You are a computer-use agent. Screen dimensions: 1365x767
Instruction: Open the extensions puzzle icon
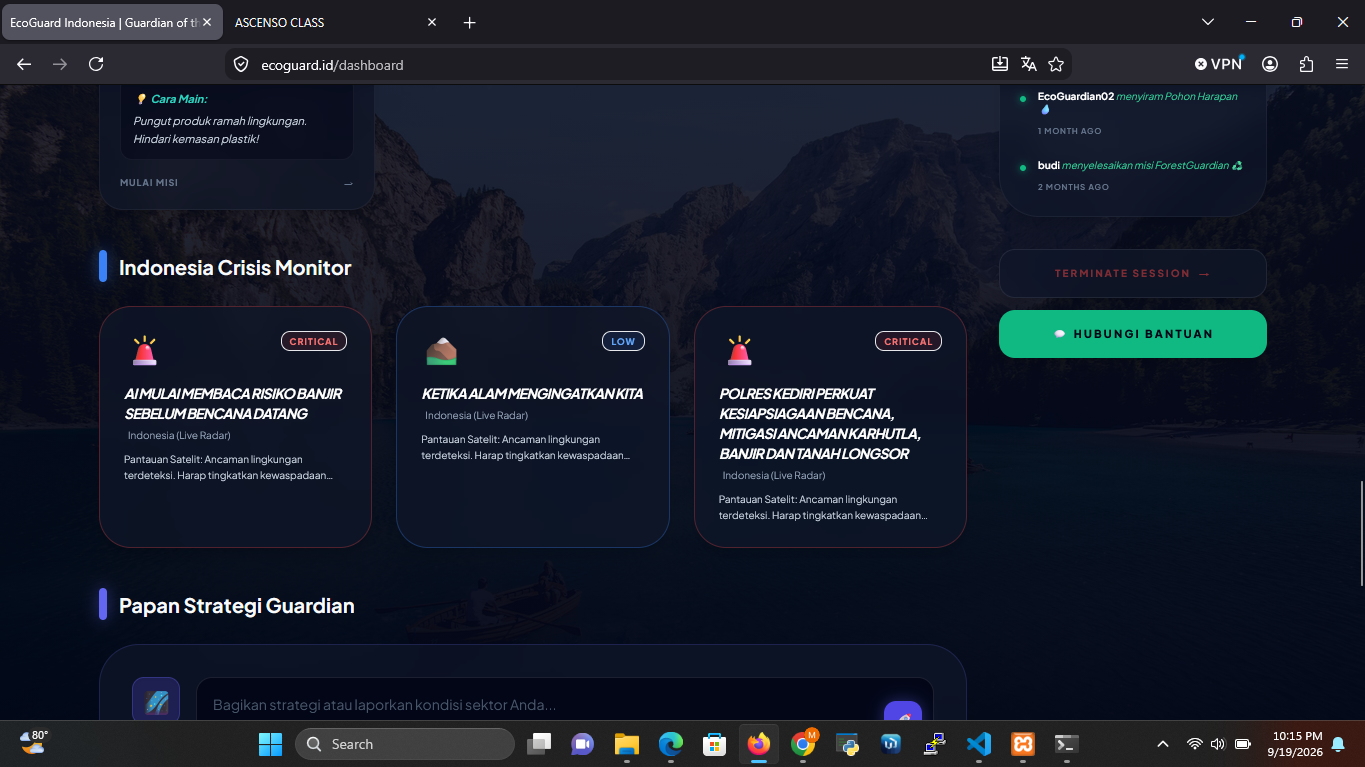1306,64
